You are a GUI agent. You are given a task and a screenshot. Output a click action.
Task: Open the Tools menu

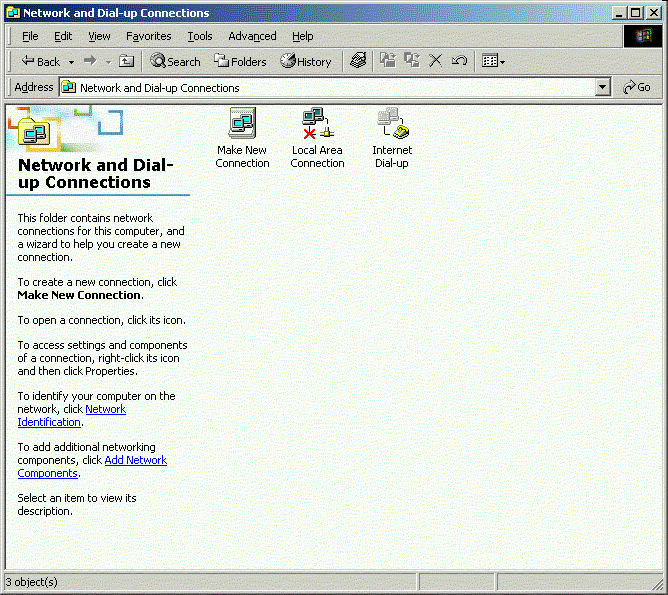pos(200,36)
